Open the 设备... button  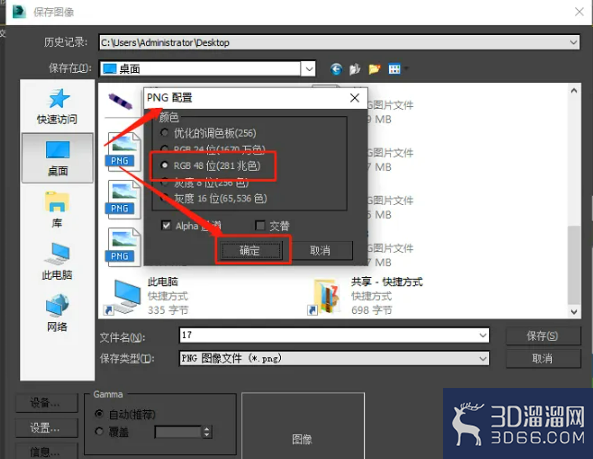pyautogui.click(x=46, y=403)
